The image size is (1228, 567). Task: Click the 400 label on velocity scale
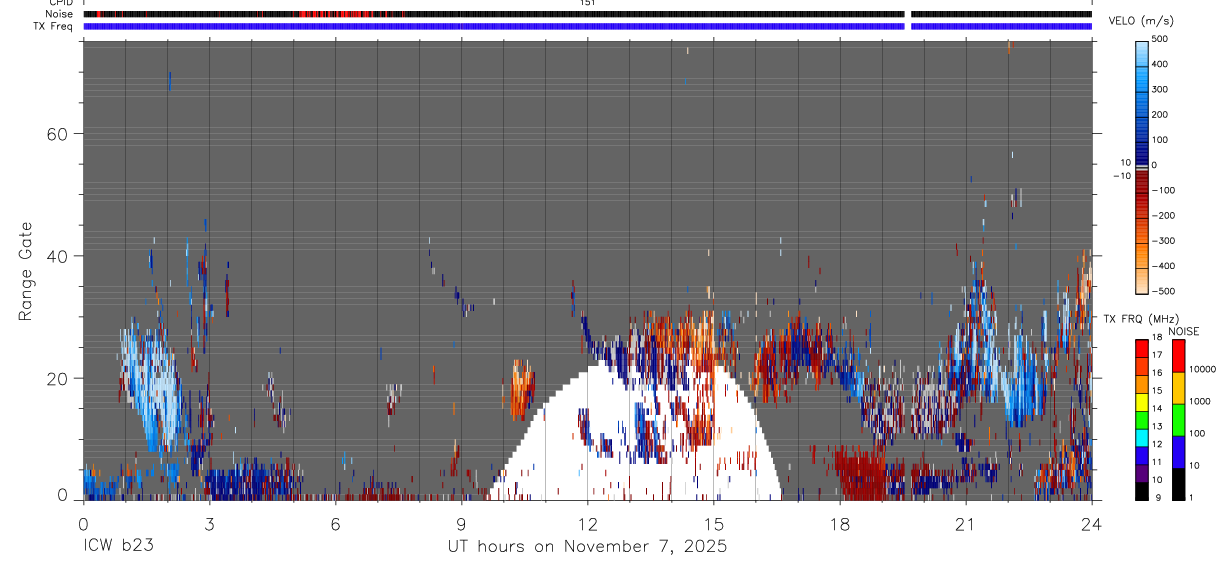[1159, 64]
